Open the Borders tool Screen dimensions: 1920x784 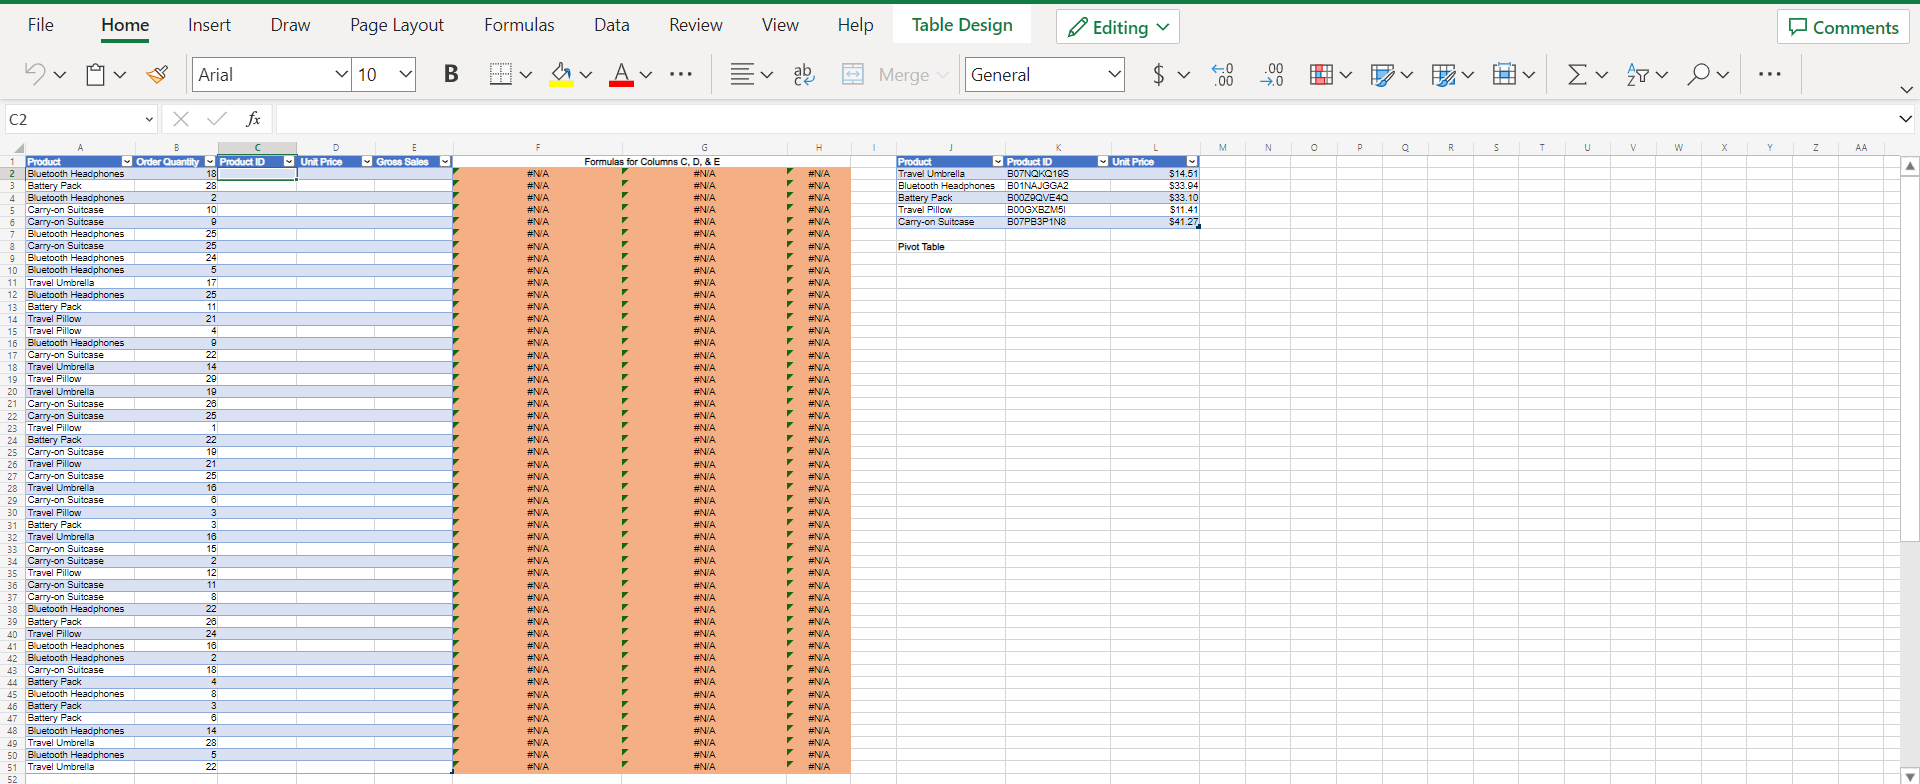(x=500, y=74)
